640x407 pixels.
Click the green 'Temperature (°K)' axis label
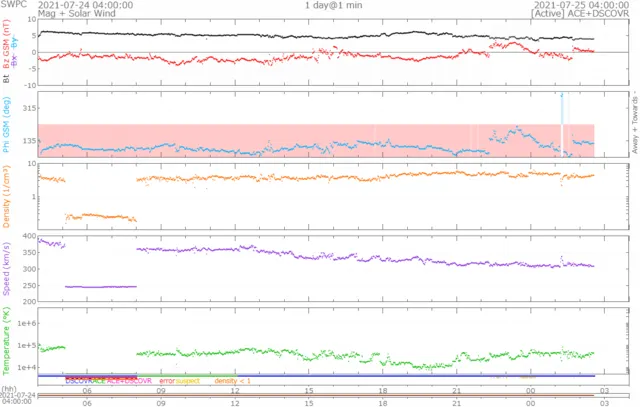point(6,341)
